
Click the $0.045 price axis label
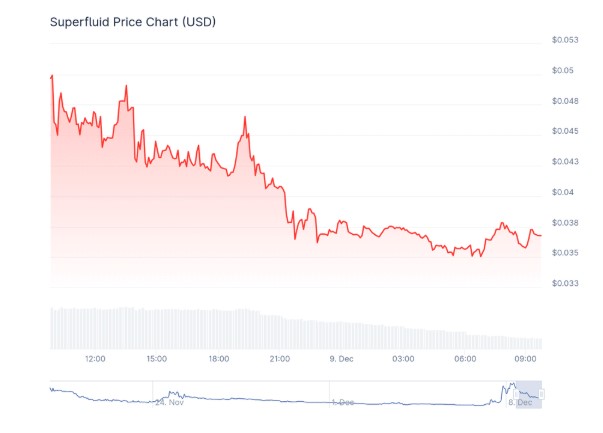tap(565, 131)
